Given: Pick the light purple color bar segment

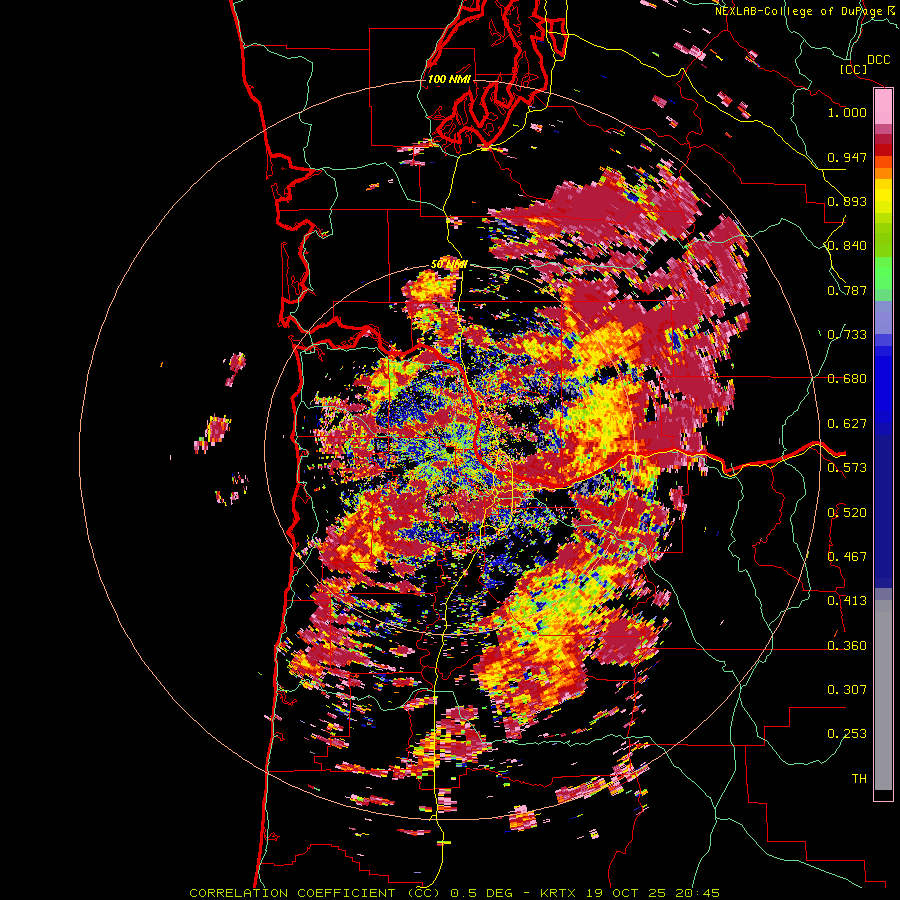Looking at the screenshot, I should (x=883, y=317).
